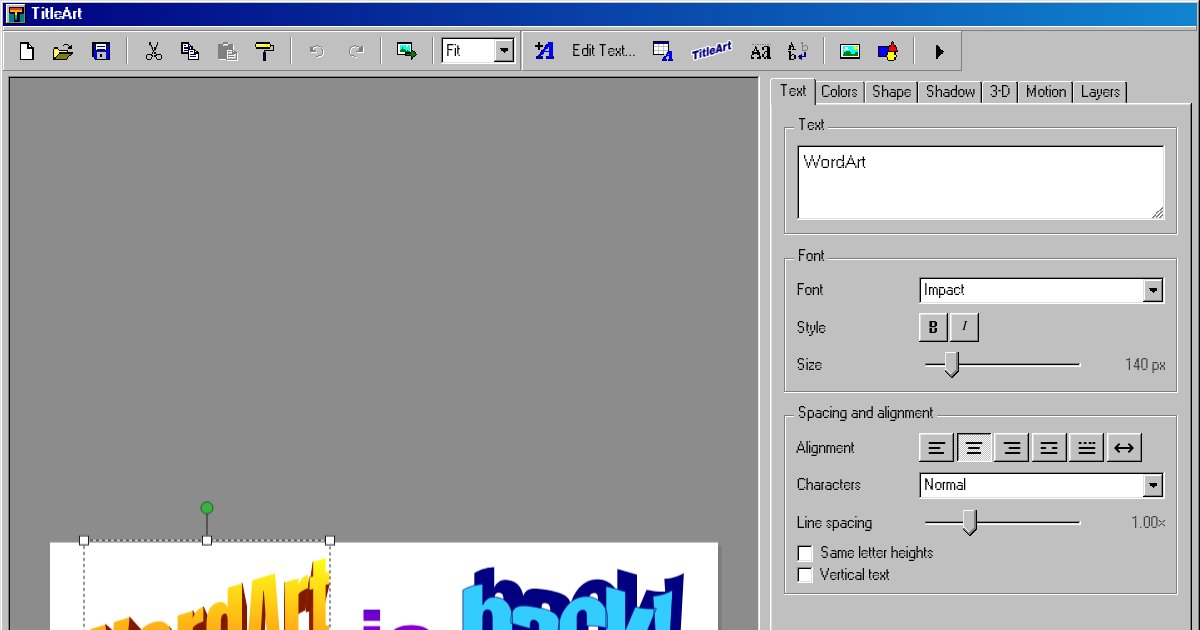
Task: Click the top-center selection handle
Action: coord(207,541)
